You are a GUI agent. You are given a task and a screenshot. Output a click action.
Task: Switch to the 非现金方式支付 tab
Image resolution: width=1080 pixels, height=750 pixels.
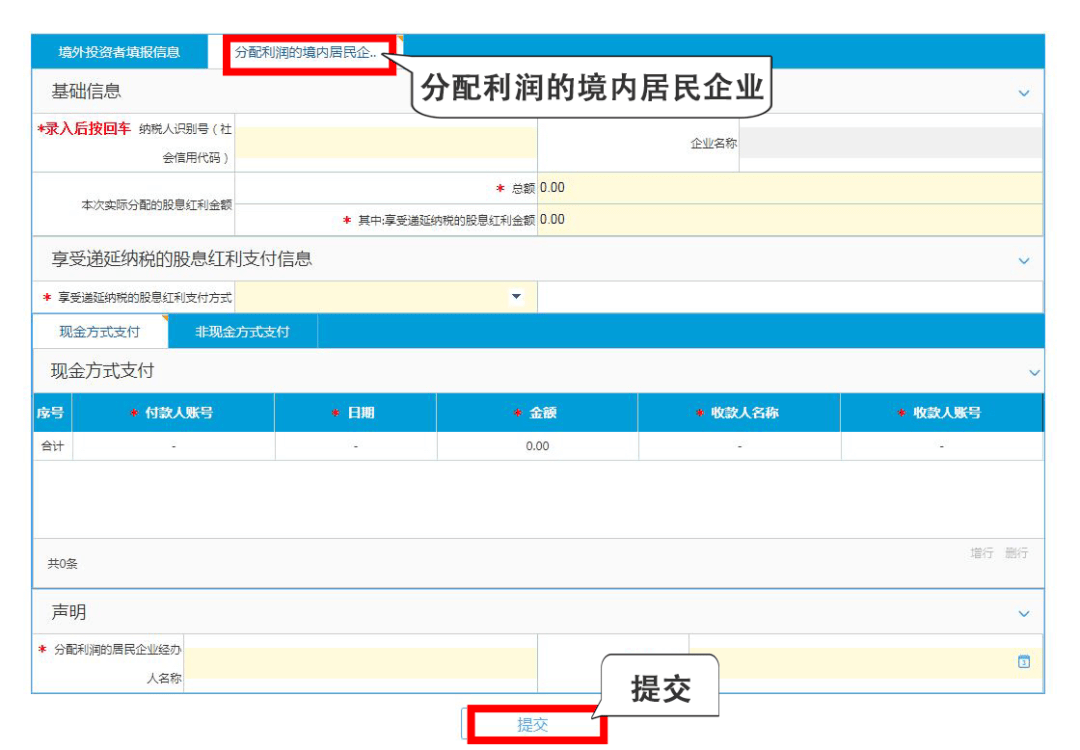point(241,332)
